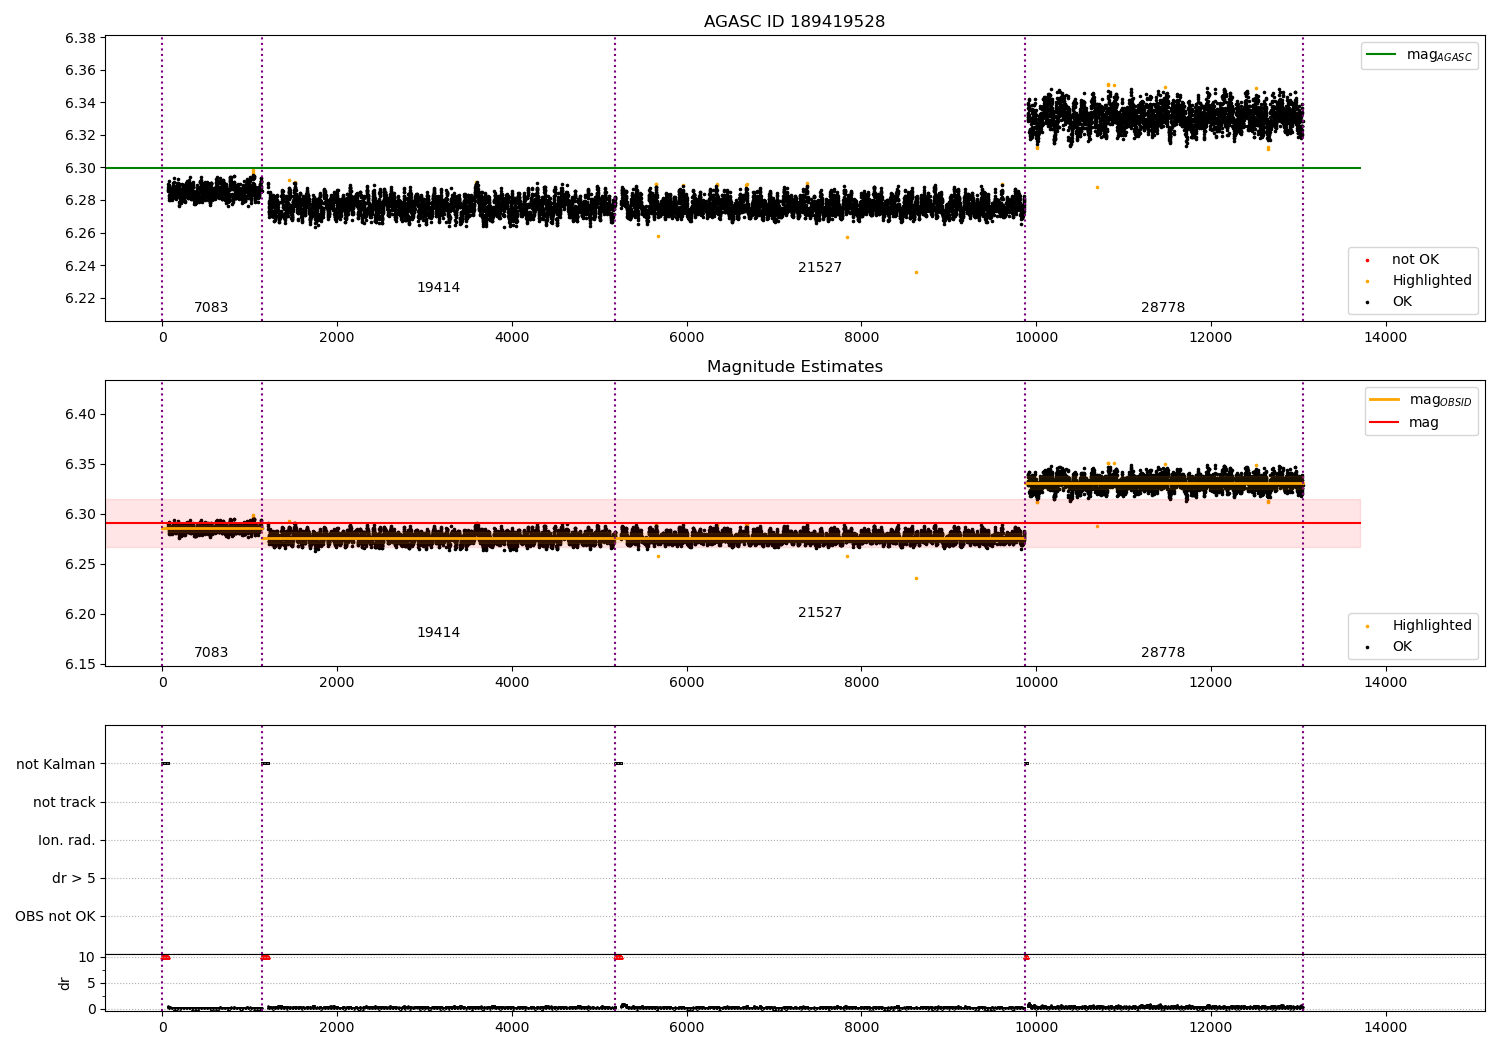This screenshot has width=1500, height=1050.
Task: Click obsid label 19414 in the top plot
Action: (438, 288)
